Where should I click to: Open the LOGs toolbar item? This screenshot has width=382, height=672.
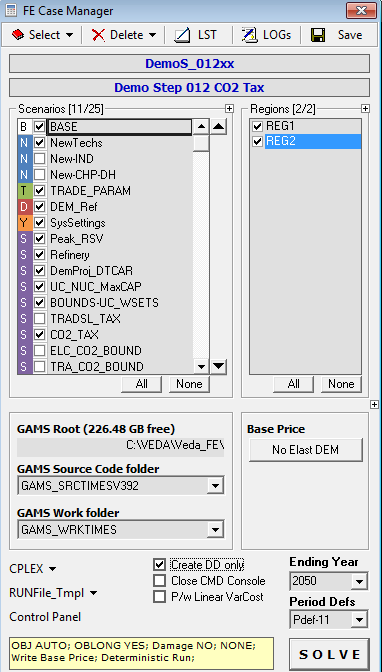coord(266,35)
